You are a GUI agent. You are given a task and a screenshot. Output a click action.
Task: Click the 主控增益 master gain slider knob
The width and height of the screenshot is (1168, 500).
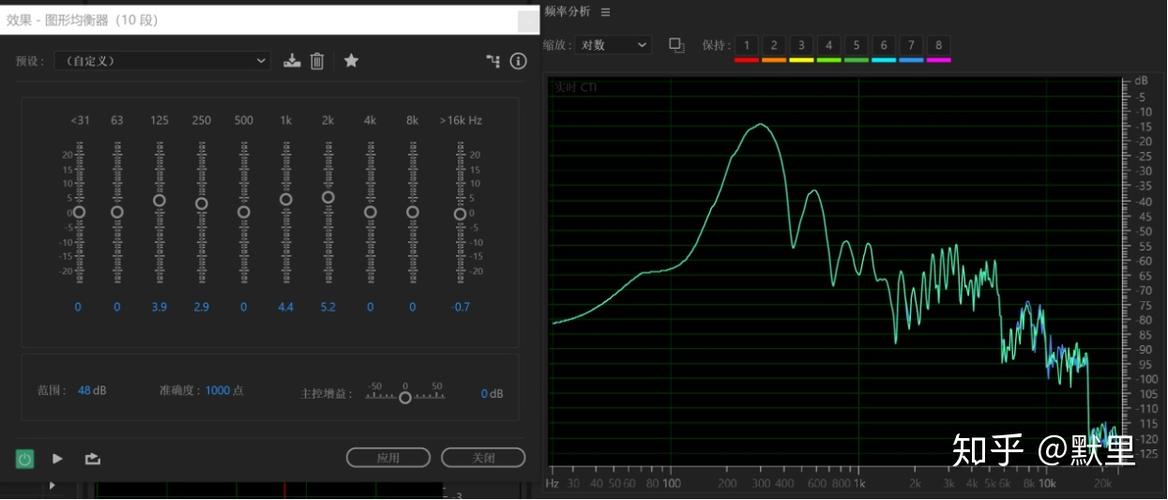pyautogui.click(x=405, y=397)
